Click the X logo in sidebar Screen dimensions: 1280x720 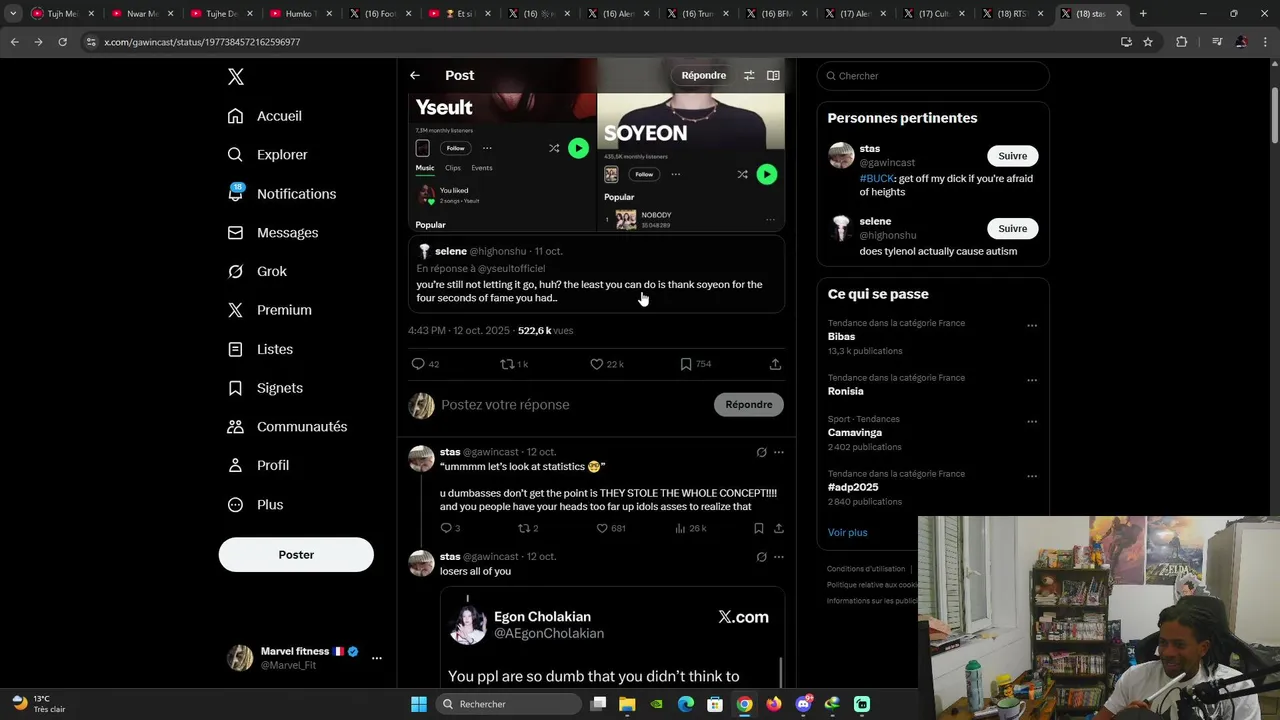pos(236,77)
